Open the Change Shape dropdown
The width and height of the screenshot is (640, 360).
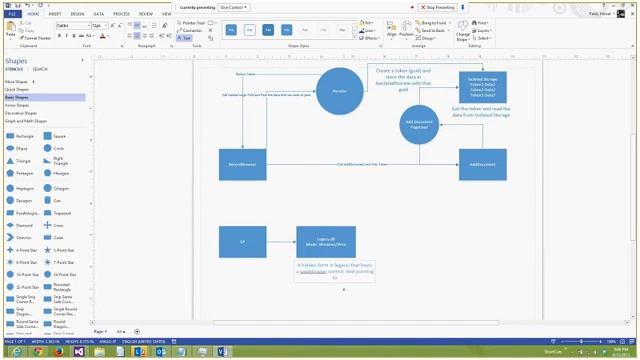pyautogui.click(x=462, y=30)
